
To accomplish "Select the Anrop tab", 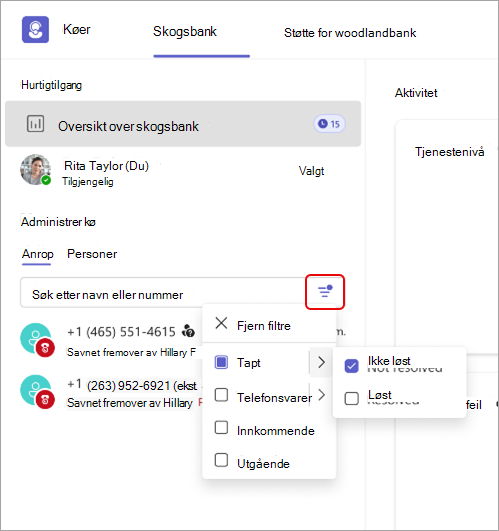I will click(38, 254).
